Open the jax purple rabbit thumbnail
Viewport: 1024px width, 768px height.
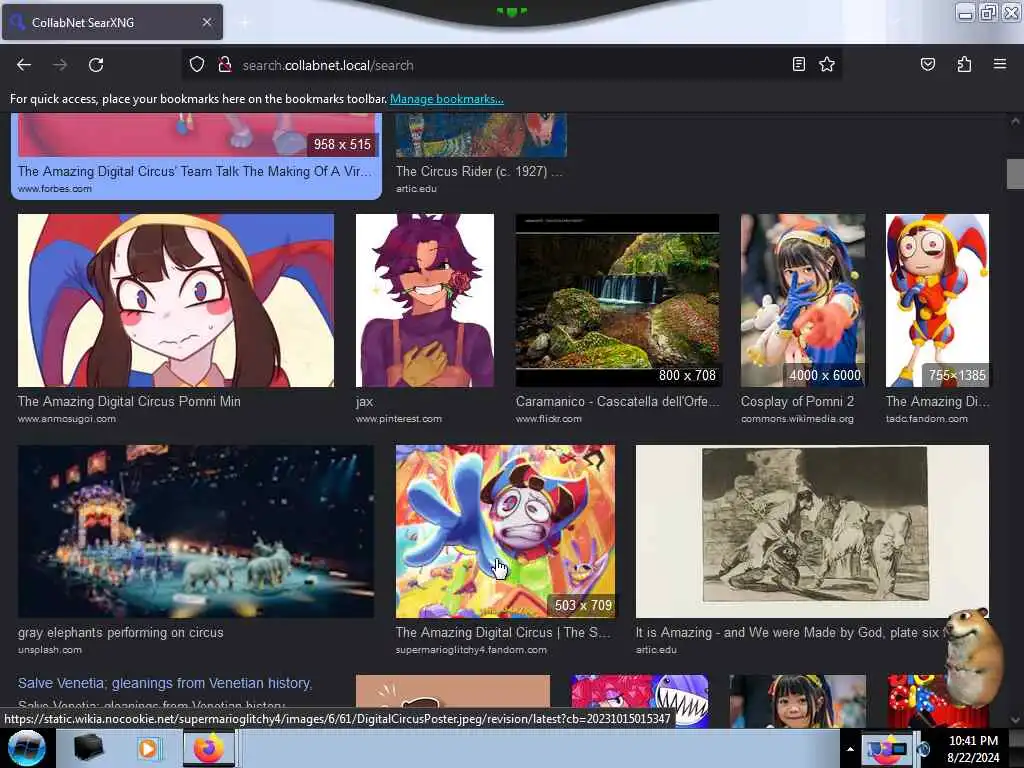click(x=424, y=300)
